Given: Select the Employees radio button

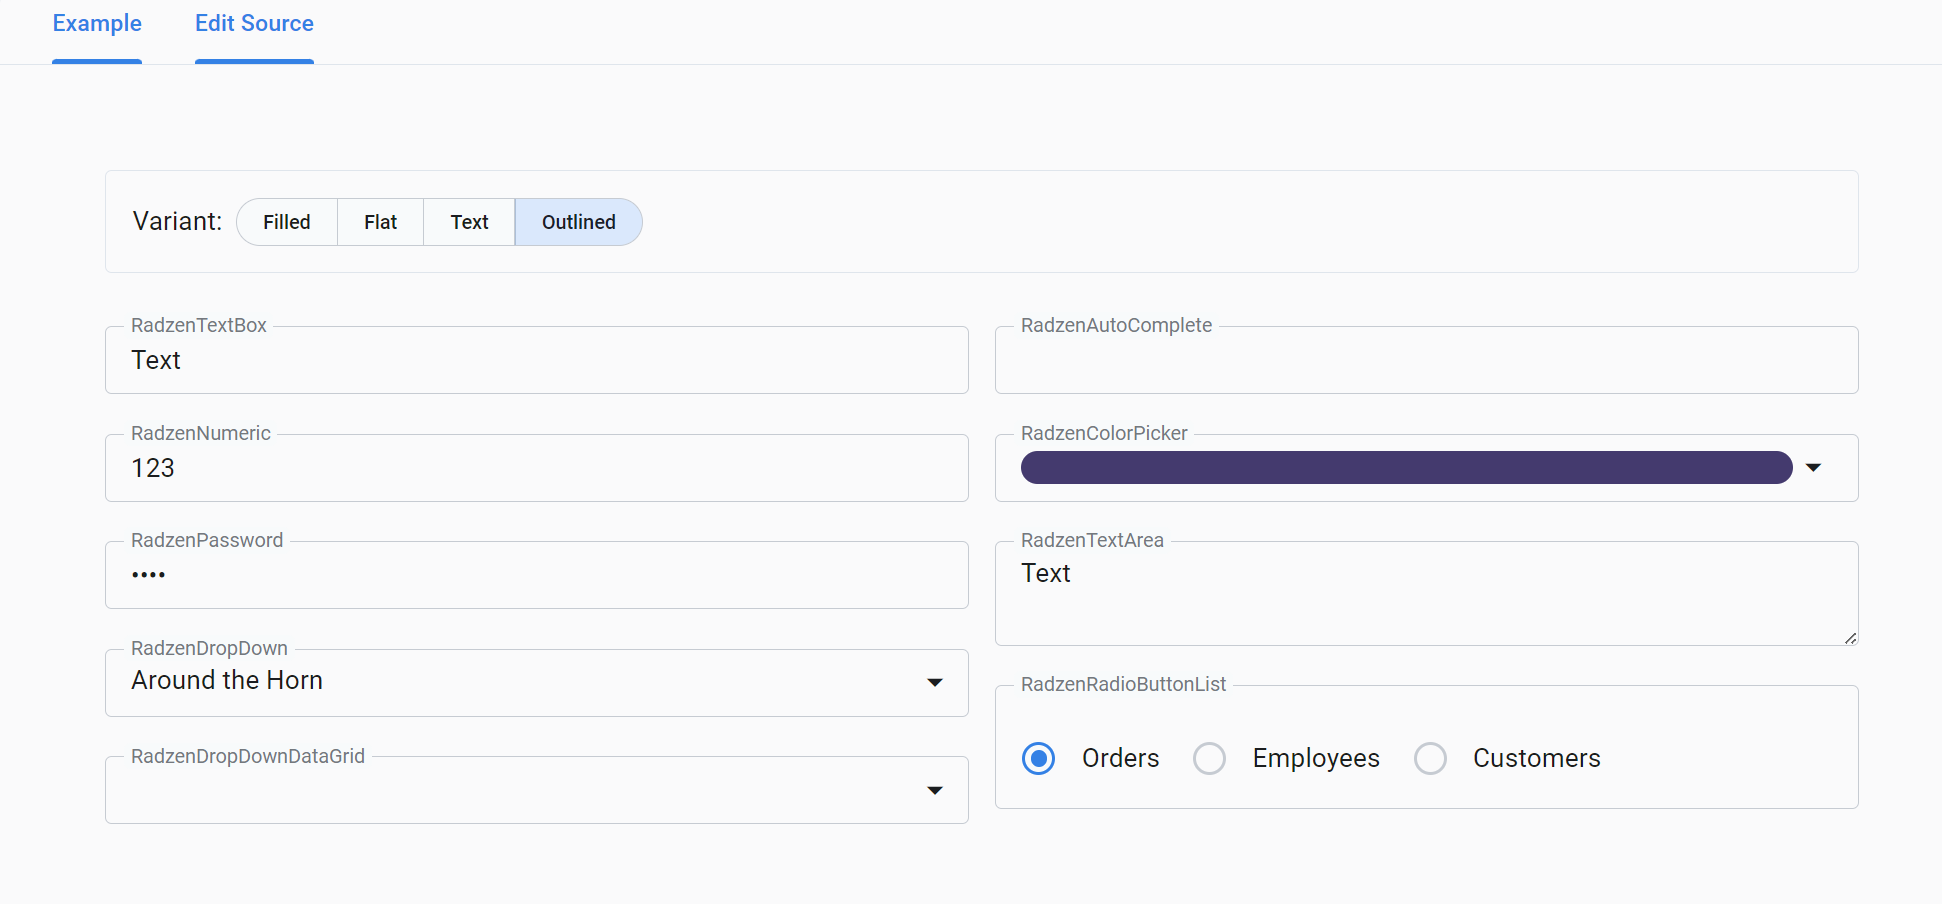Looking at the screenshot, I should 1210,758.
